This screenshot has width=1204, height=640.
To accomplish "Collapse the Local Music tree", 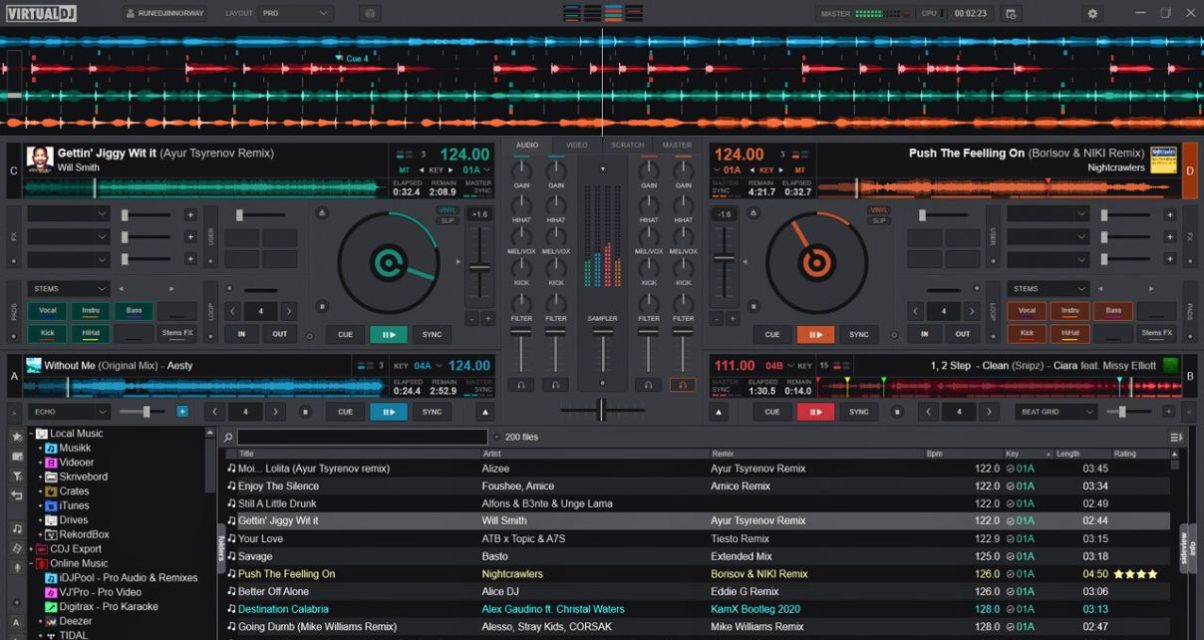I will 31,434.
